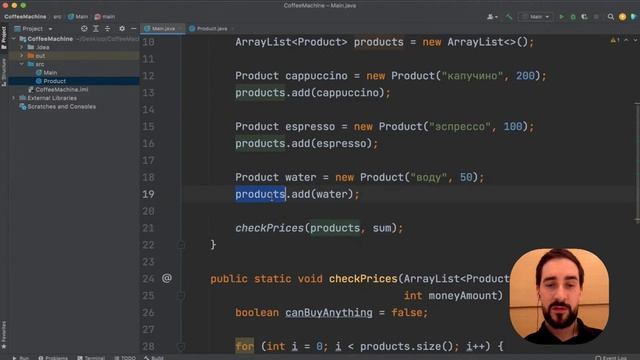Click canBuyAnything variable on line 26

(x=329, y=313)
